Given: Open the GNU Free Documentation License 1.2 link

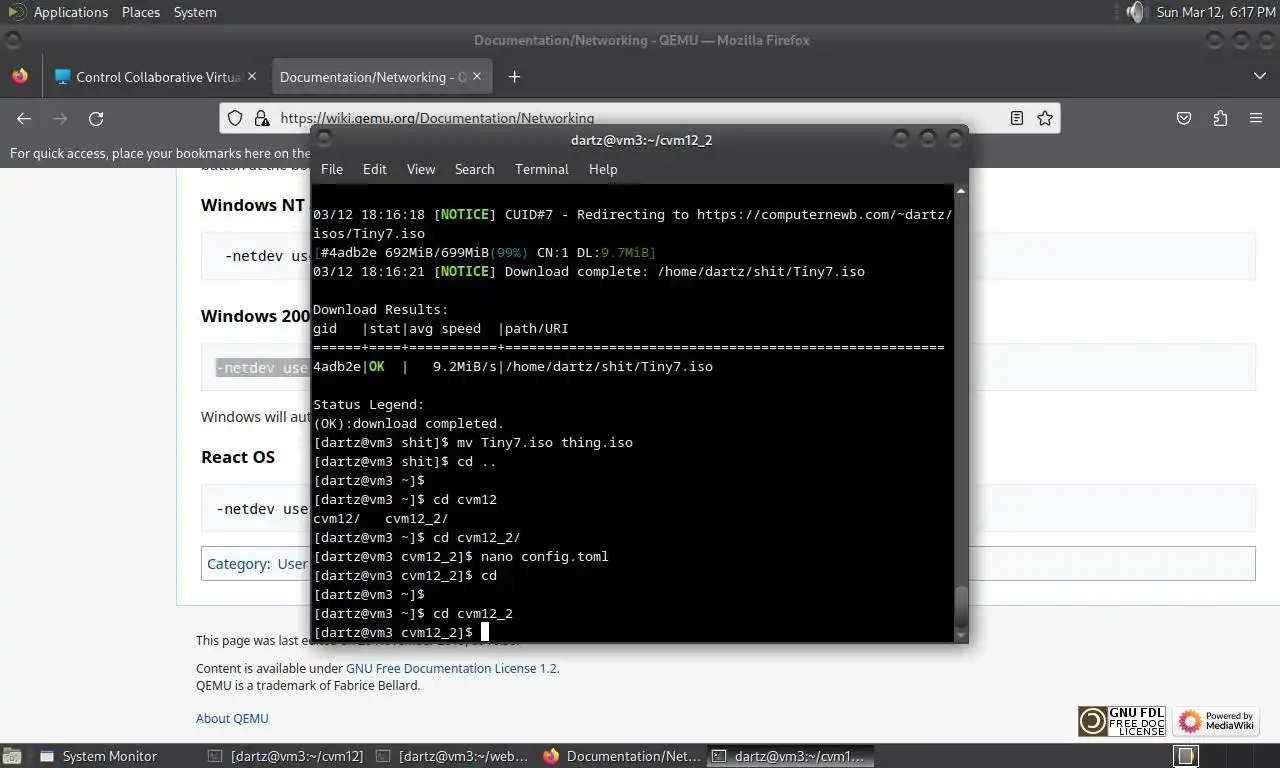Looking at the screenshot, I should coord(451,668).
